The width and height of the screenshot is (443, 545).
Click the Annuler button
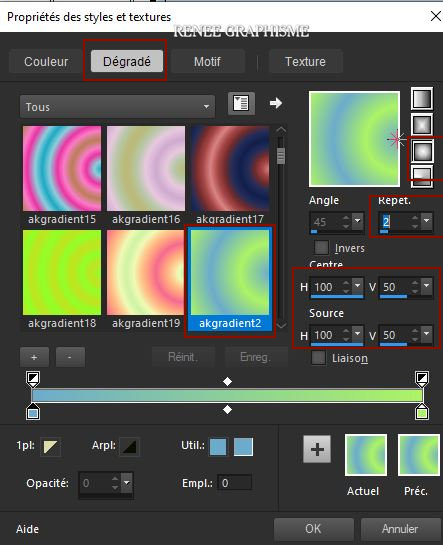tap(400, 528)
